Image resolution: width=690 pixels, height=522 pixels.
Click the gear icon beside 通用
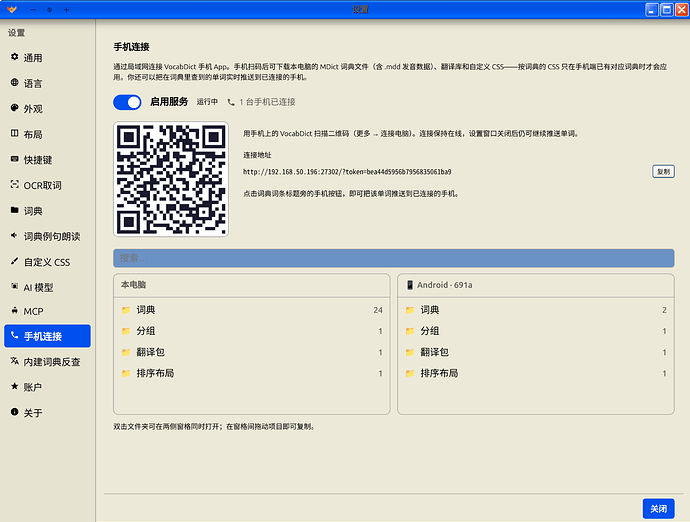click(15, 57)
